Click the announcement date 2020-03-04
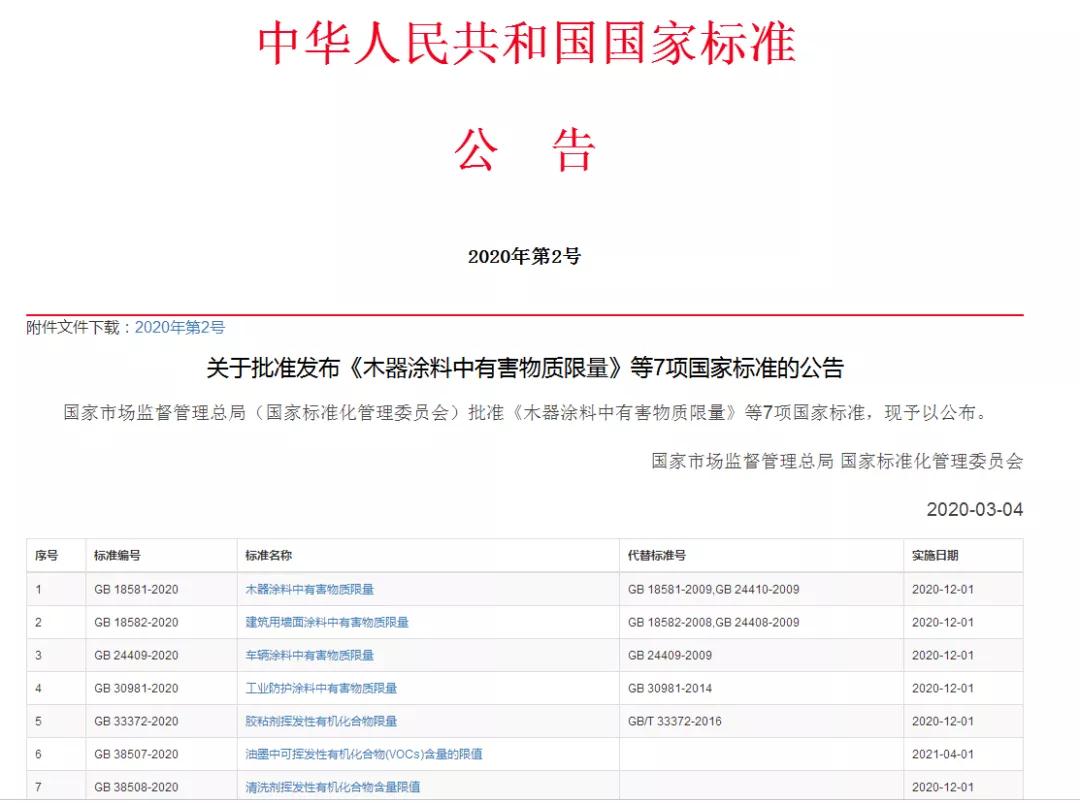 (x=975, y=510)
